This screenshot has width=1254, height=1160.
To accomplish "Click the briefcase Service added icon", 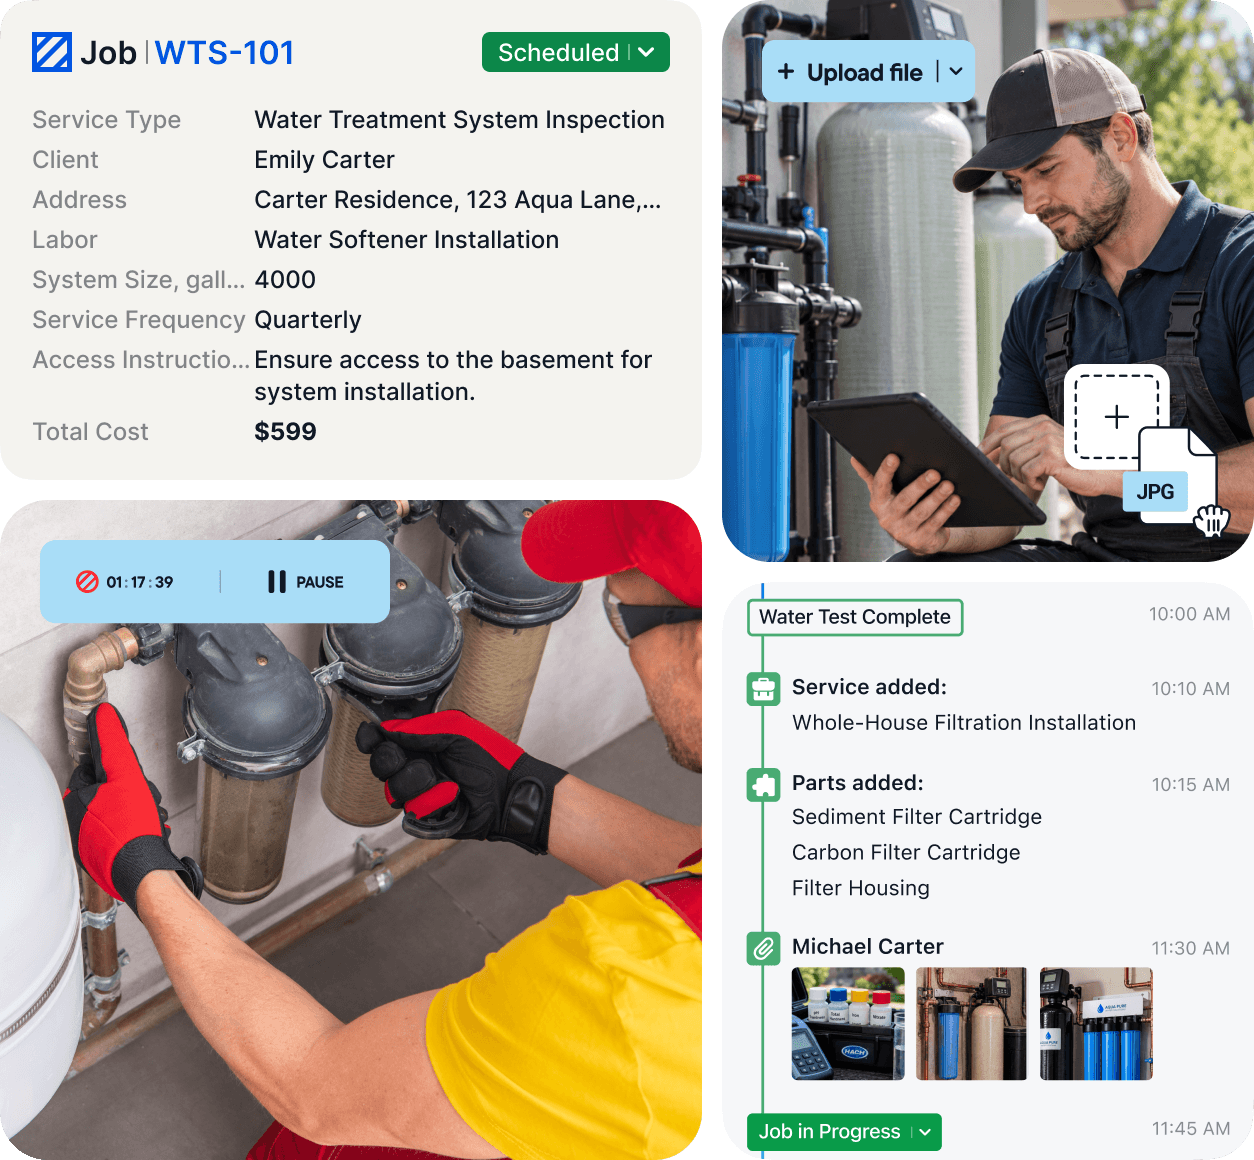I will (x=764, y=688).
